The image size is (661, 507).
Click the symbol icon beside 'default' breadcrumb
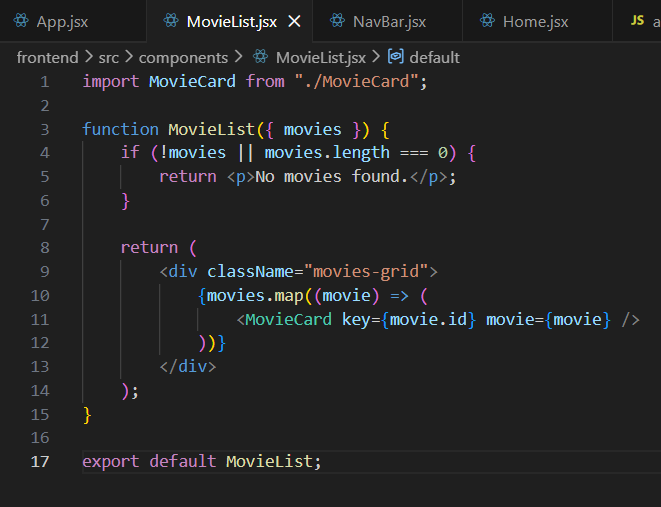[396, 57]
